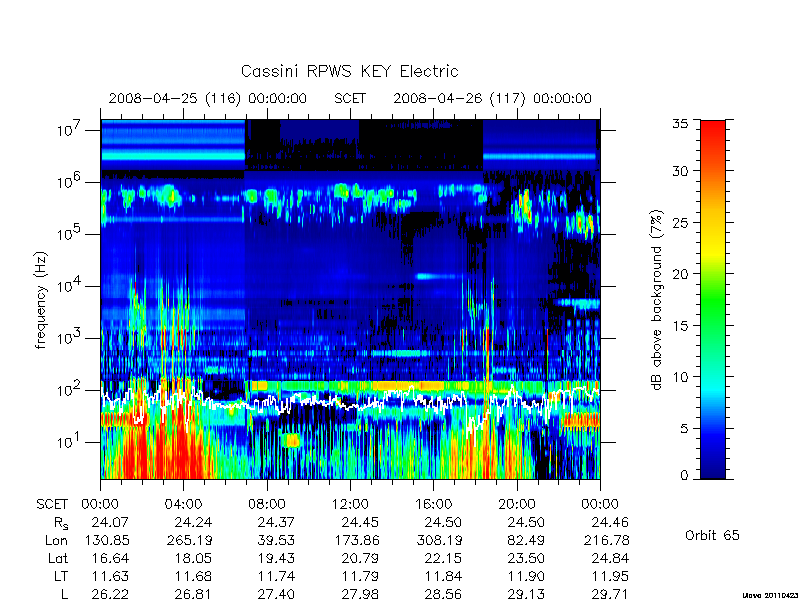Click the LT value '11.63'
Screen dimensions: 800x600
point(110,576)
